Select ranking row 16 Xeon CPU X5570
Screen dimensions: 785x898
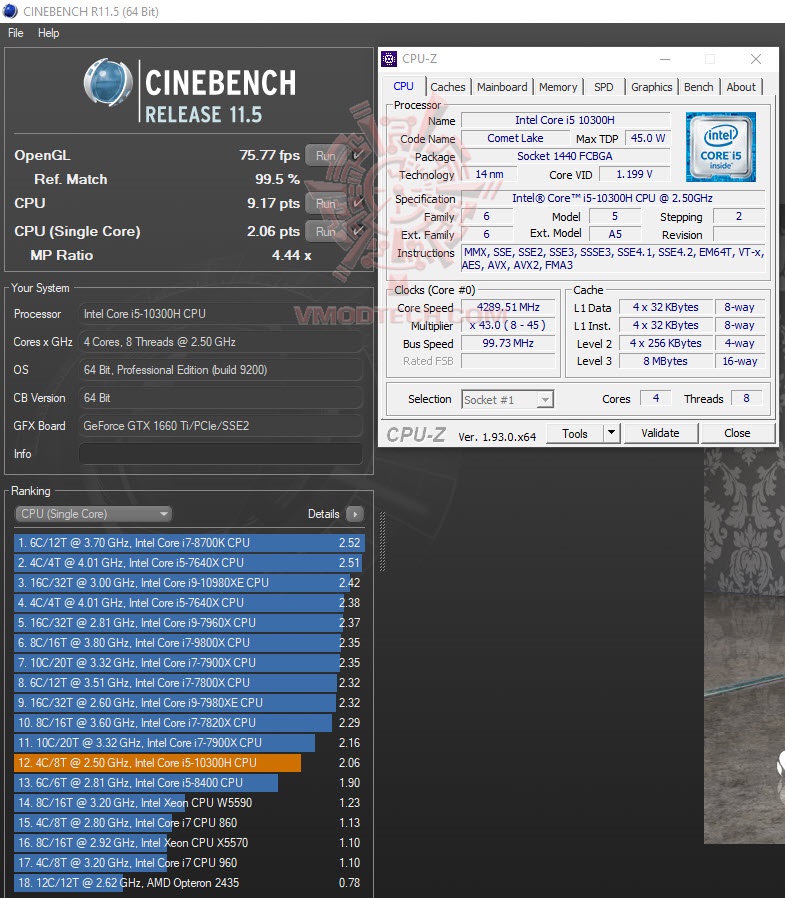(x=189, y=843)
